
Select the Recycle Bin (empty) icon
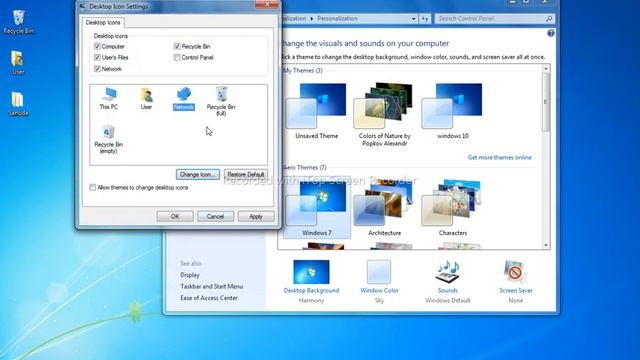(108, 139)
